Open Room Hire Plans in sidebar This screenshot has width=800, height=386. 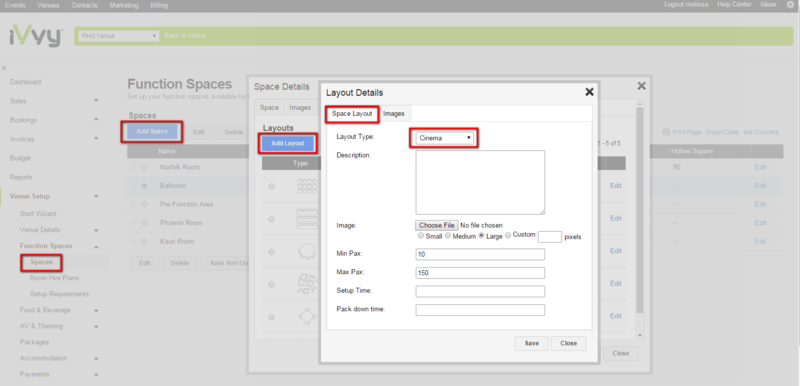pos(54,278)
